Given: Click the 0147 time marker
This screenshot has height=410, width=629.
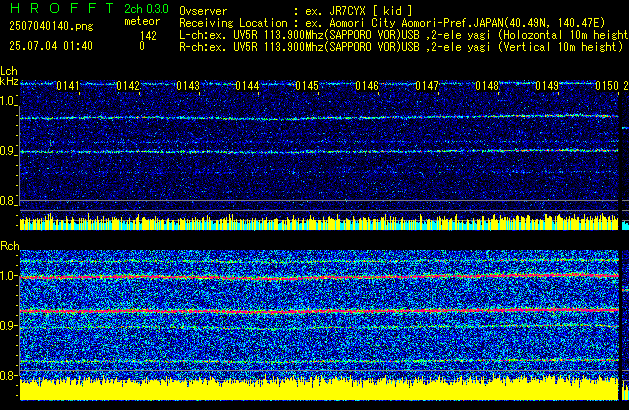Looking at the screenshot, I should point(427,86).
